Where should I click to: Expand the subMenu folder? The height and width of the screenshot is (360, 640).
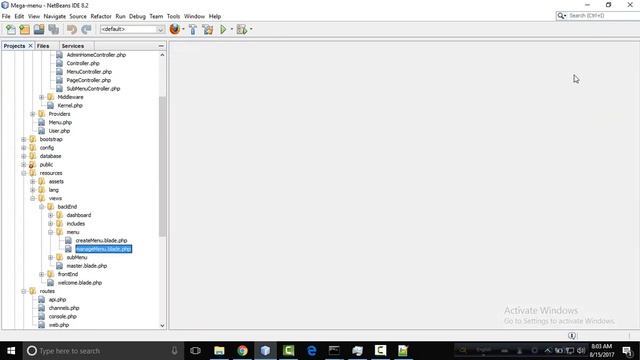(x=51, y=258)
